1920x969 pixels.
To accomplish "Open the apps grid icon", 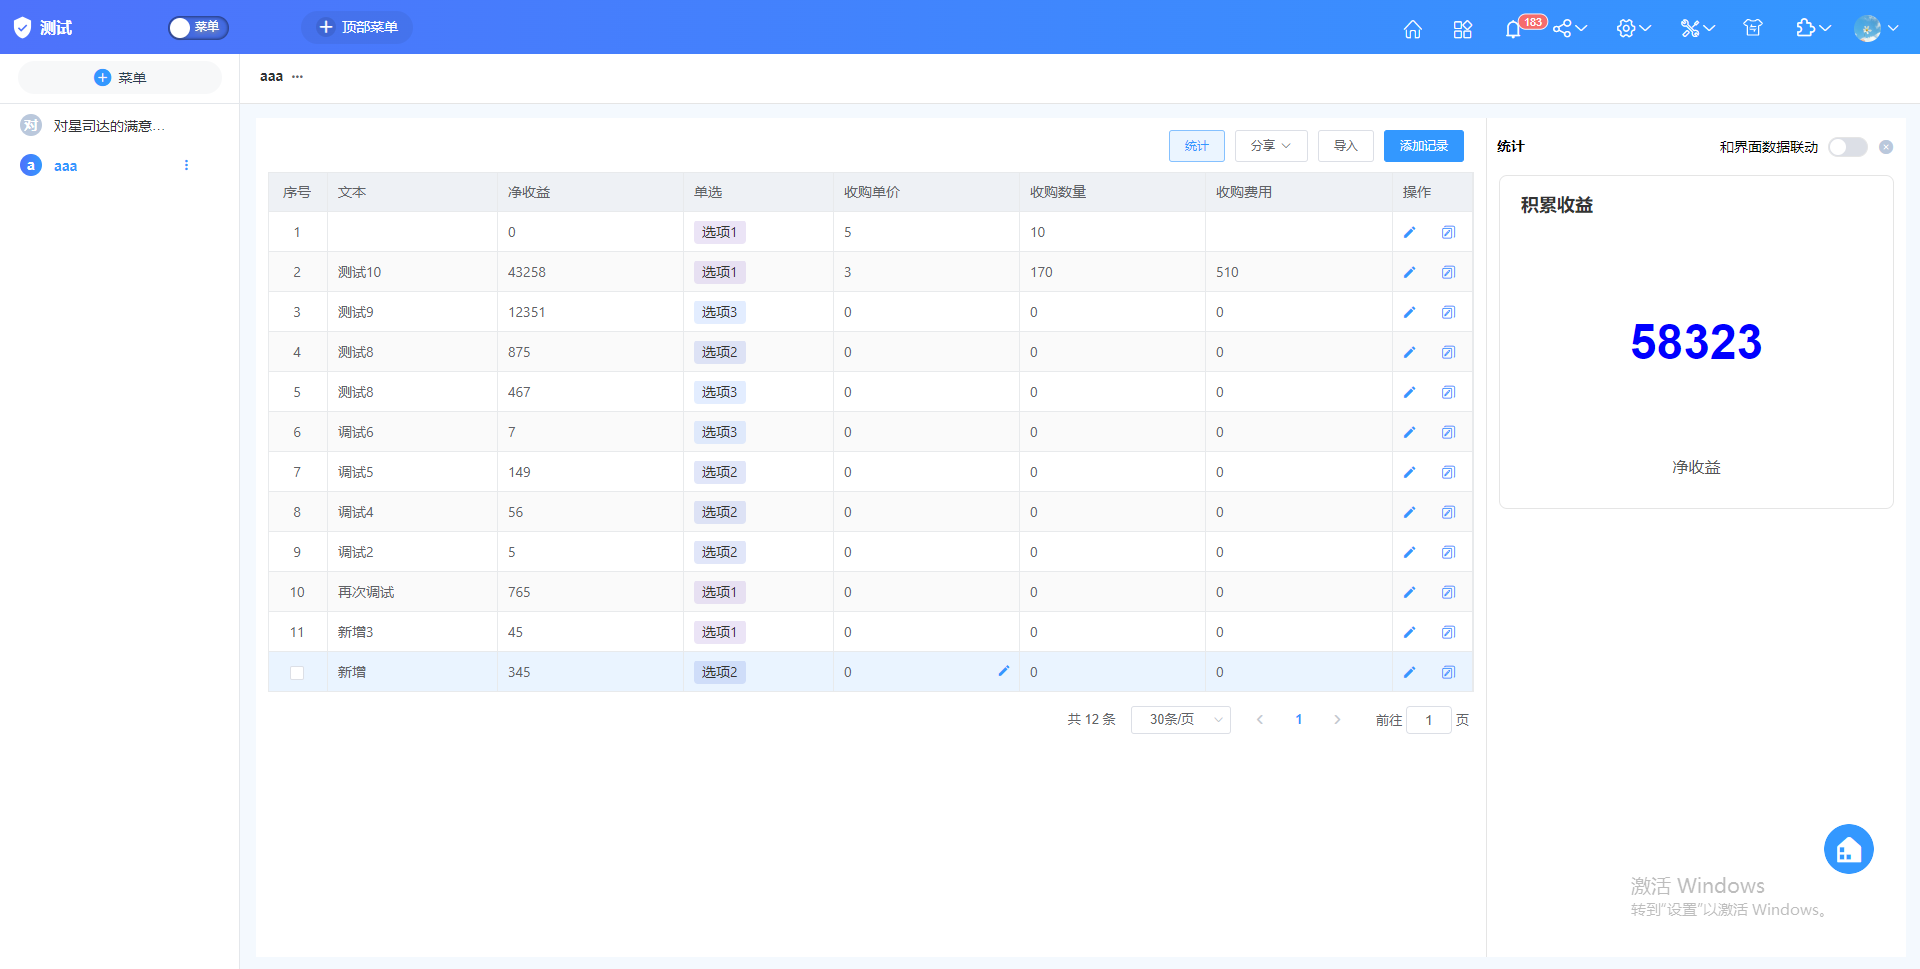I will pos(1462,28).
